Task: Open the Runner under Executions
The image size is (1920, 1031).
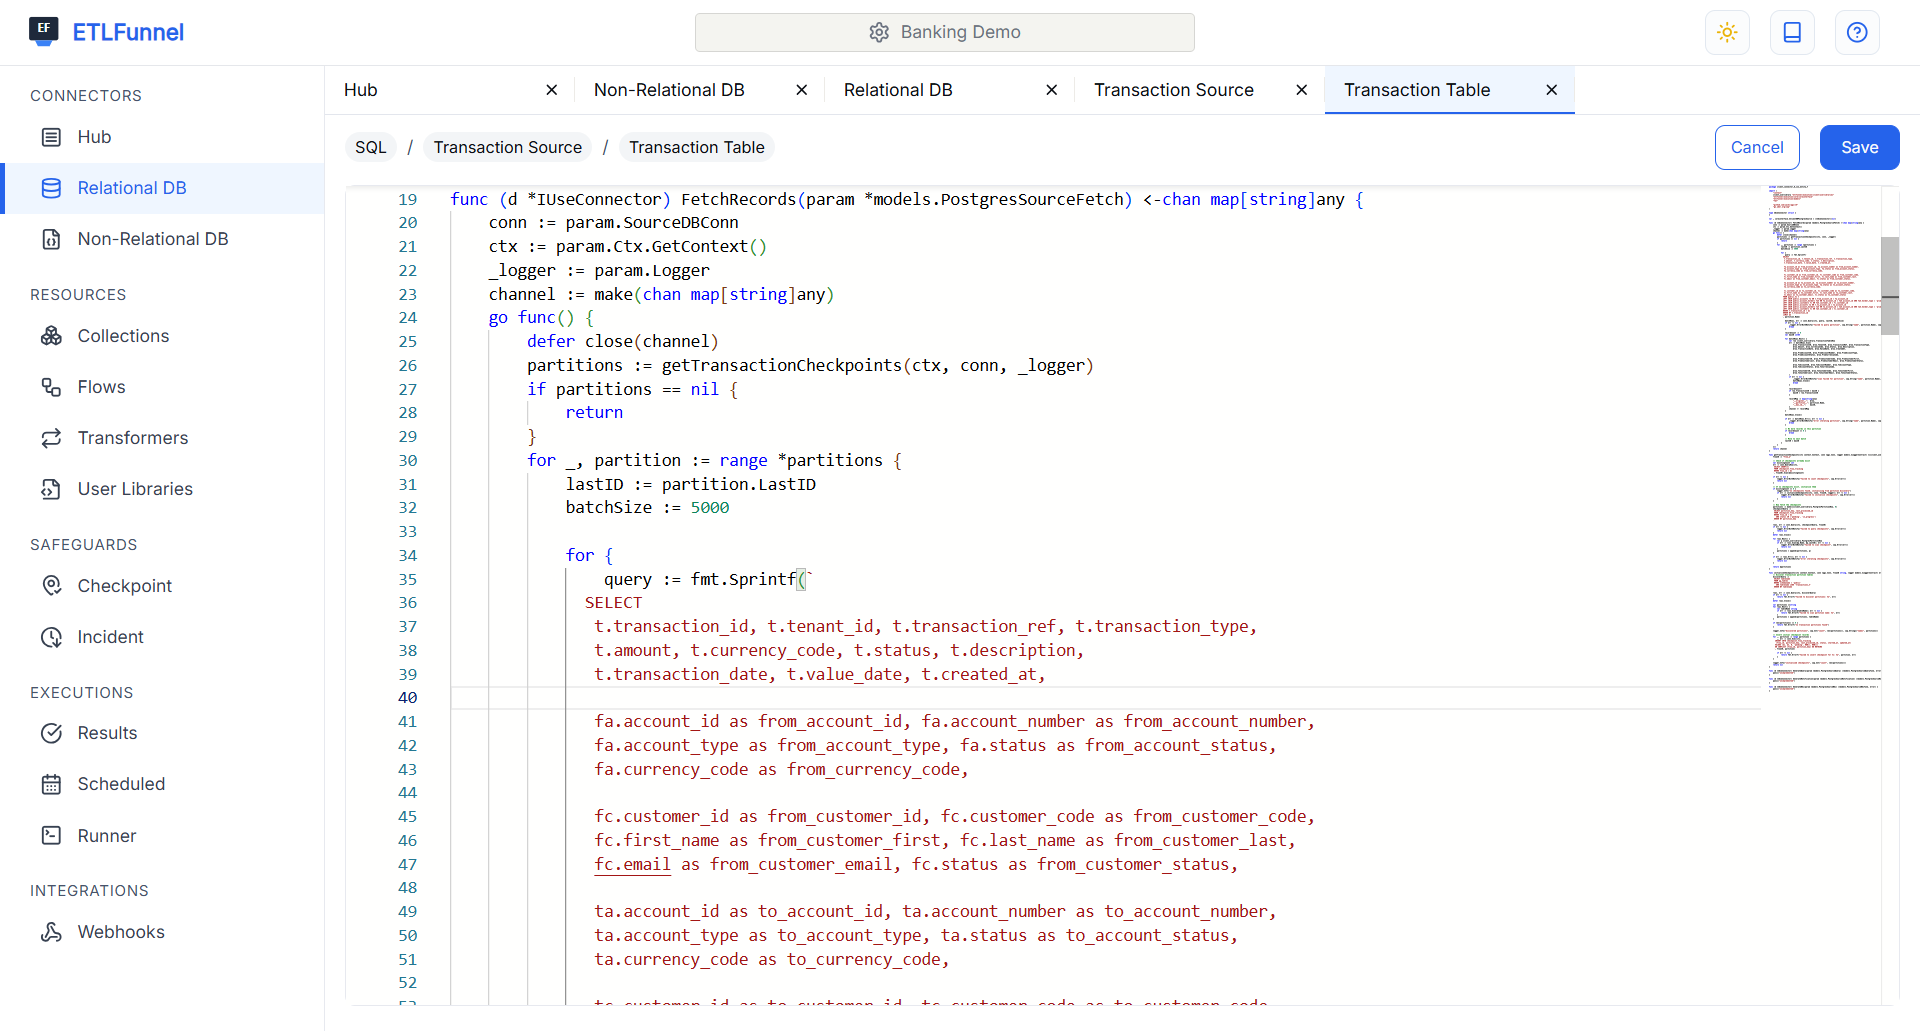Action: (x=107, y=836)
